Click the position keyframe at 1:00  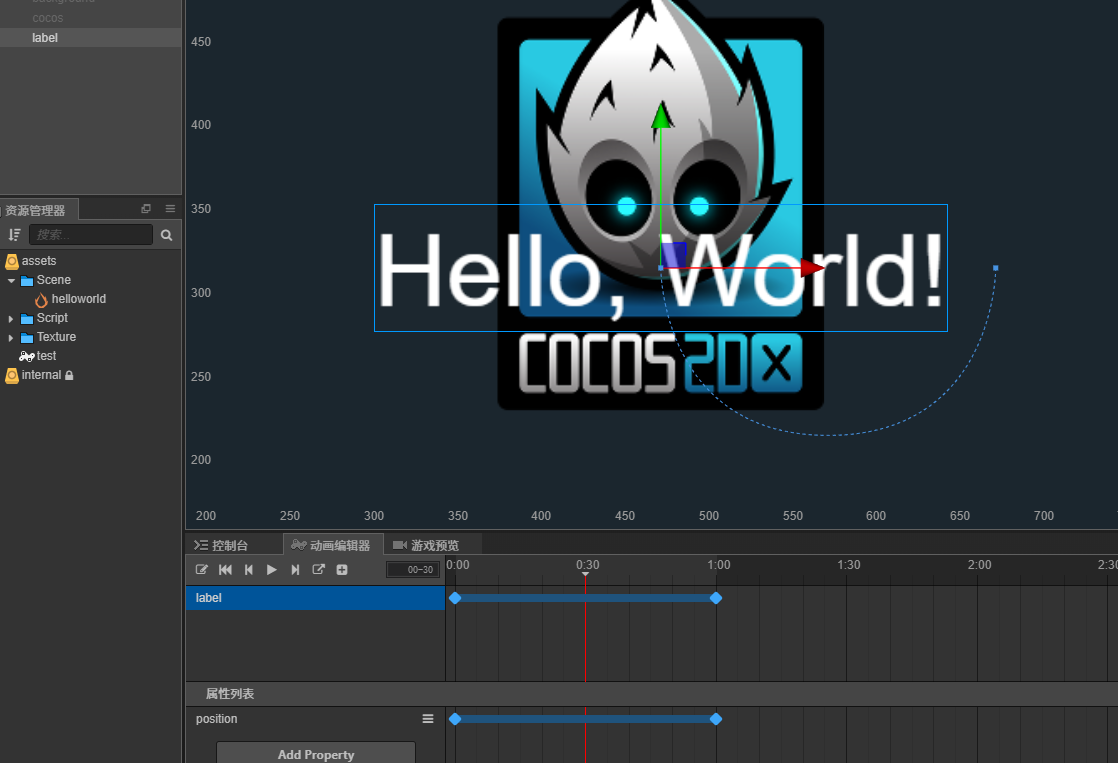[716, 719]
